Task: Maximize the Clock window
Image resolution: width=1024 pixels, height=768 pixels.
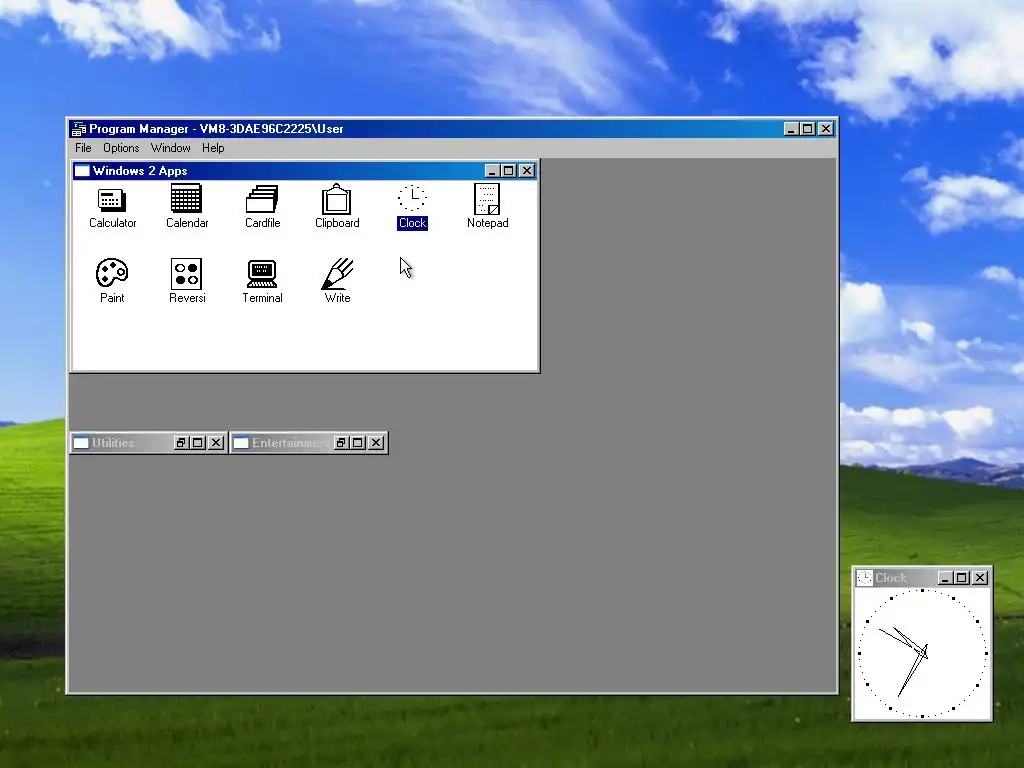Action: click(x=962, y=578)
